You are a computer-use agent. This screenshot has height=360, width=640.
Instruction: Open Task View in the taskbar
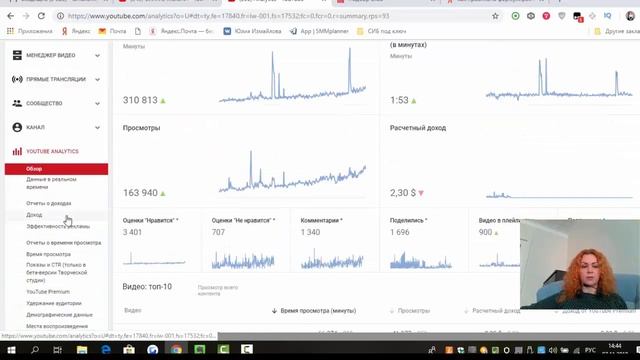(x=58, y=350)
